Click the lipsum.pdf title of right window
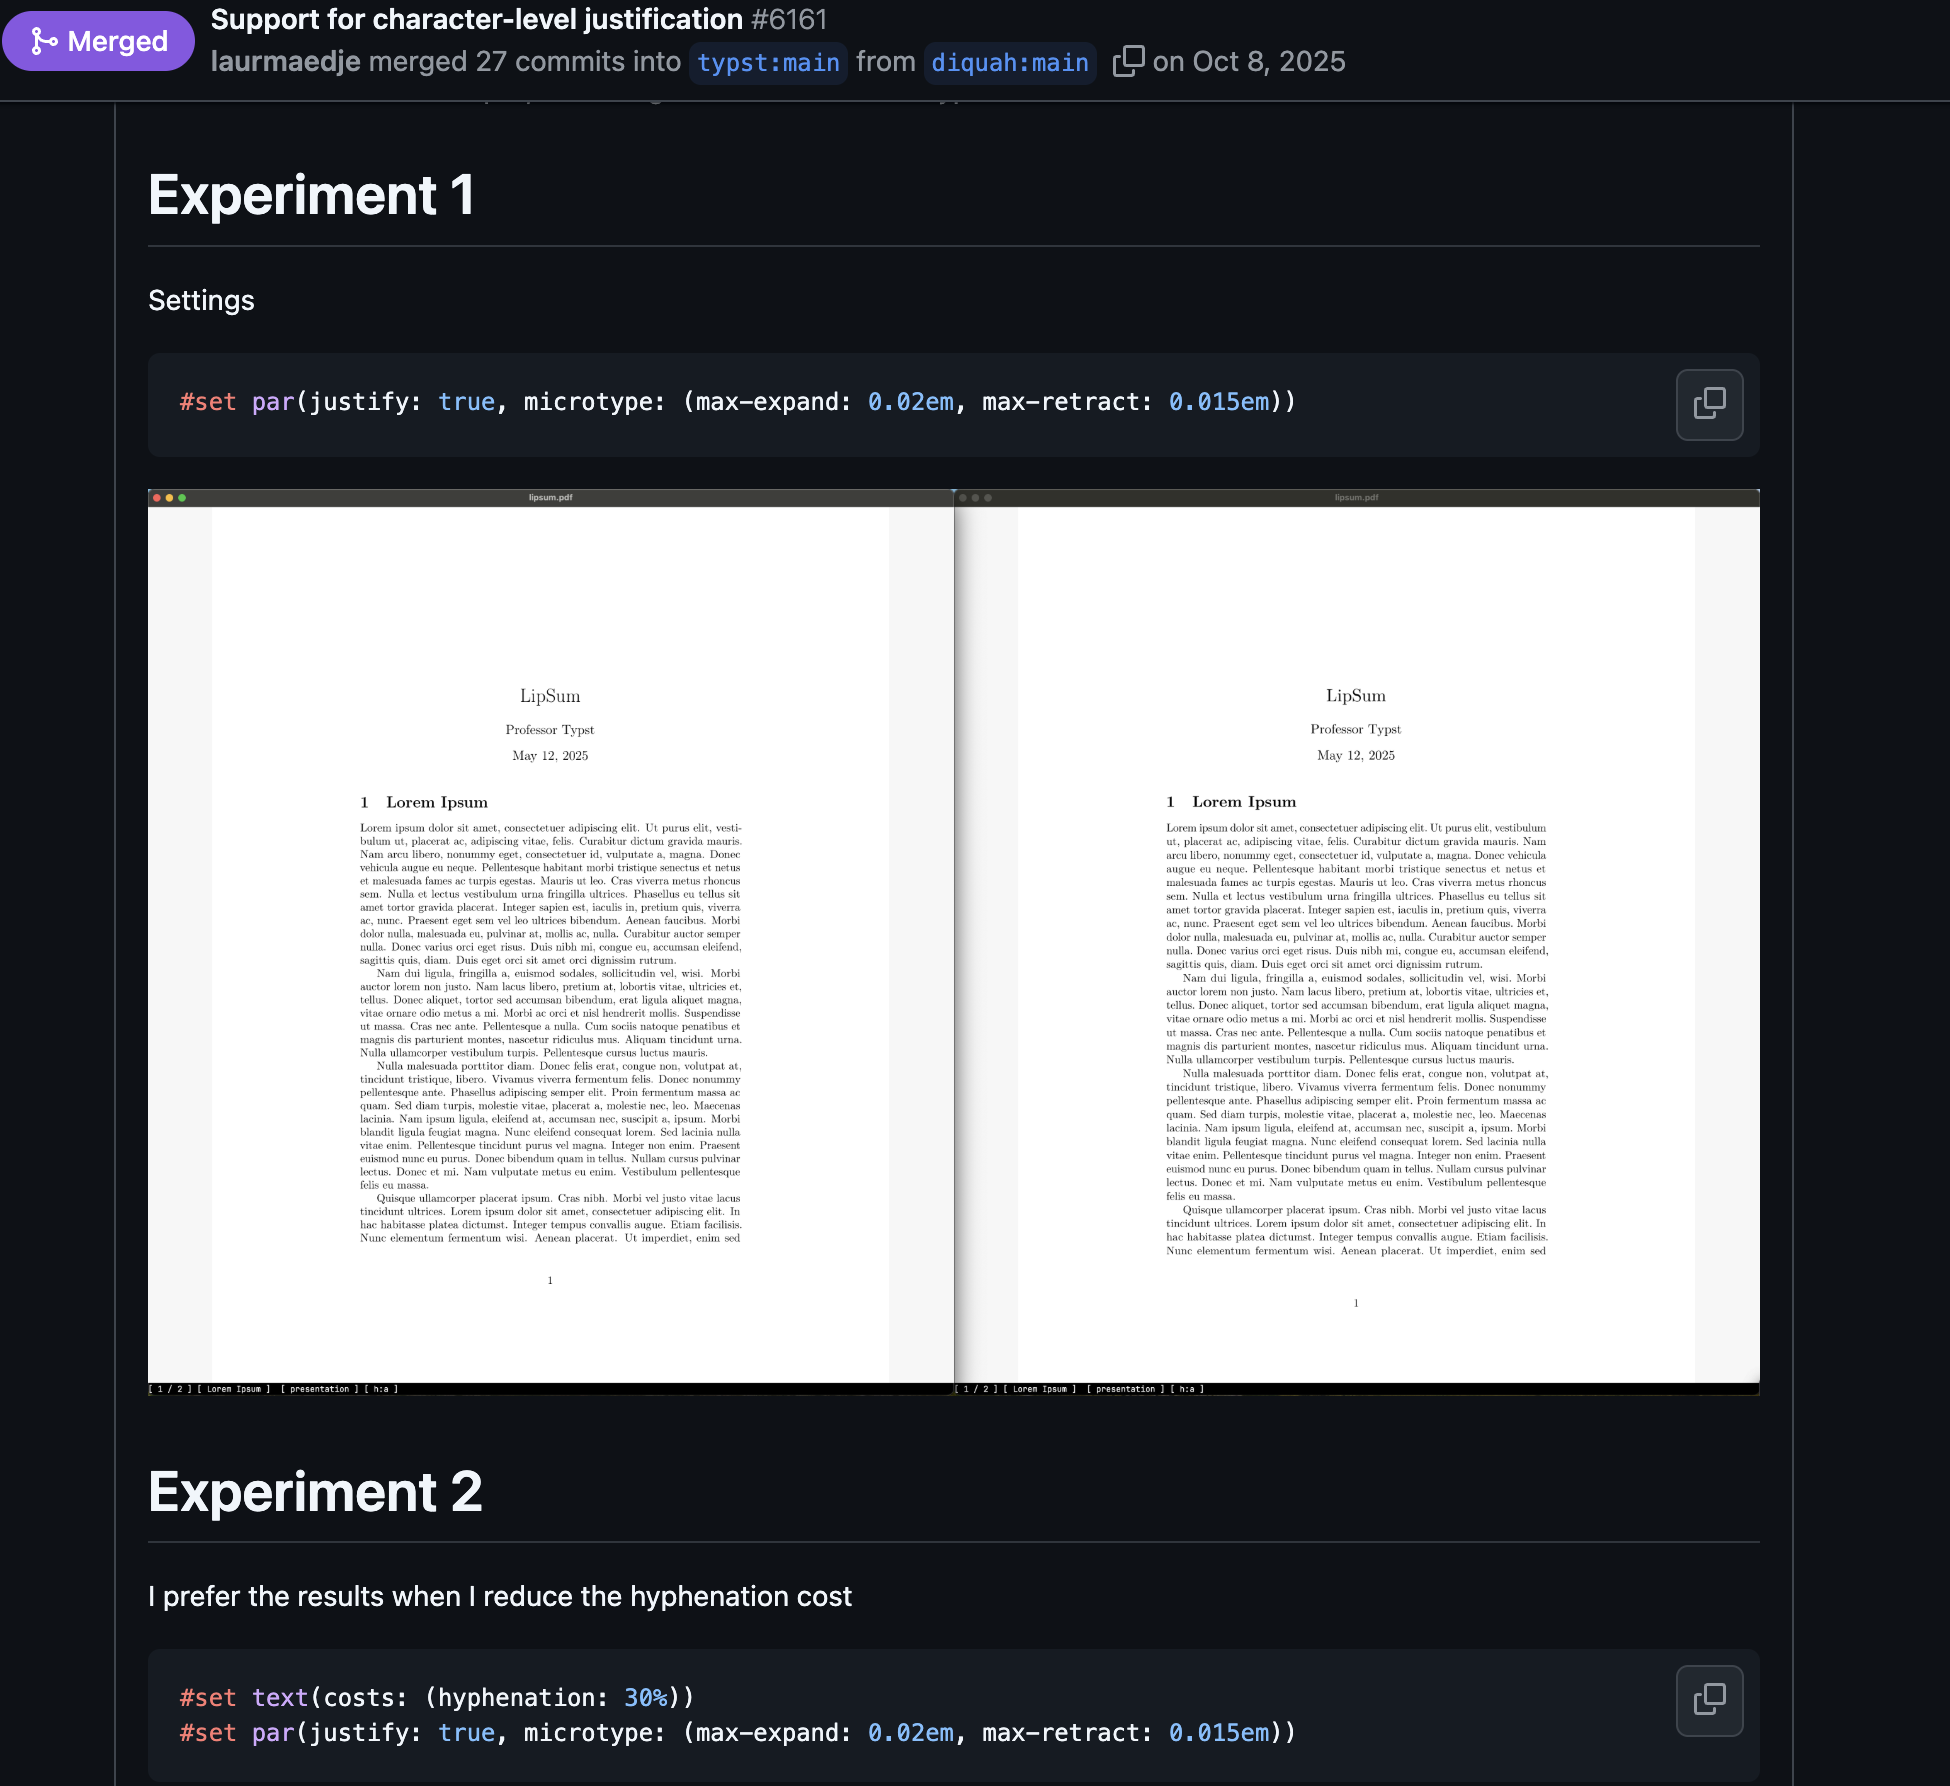1950x1786 pixels. coord(1356,497)
